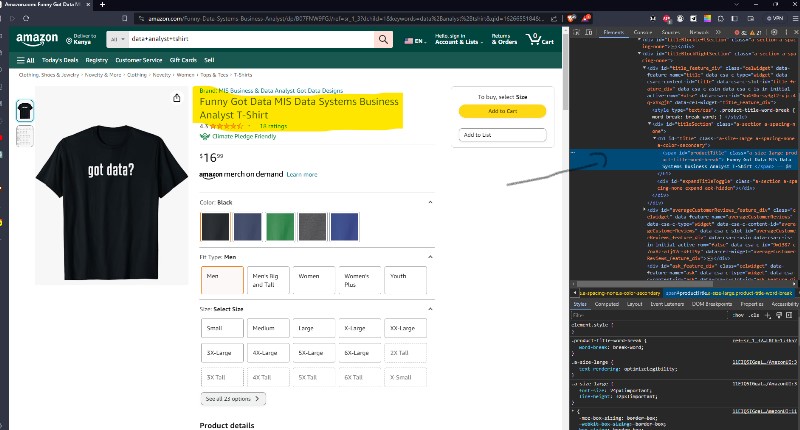
Task: Click the rainbow color-picker extension icon
Action: (x=707, y=18)
